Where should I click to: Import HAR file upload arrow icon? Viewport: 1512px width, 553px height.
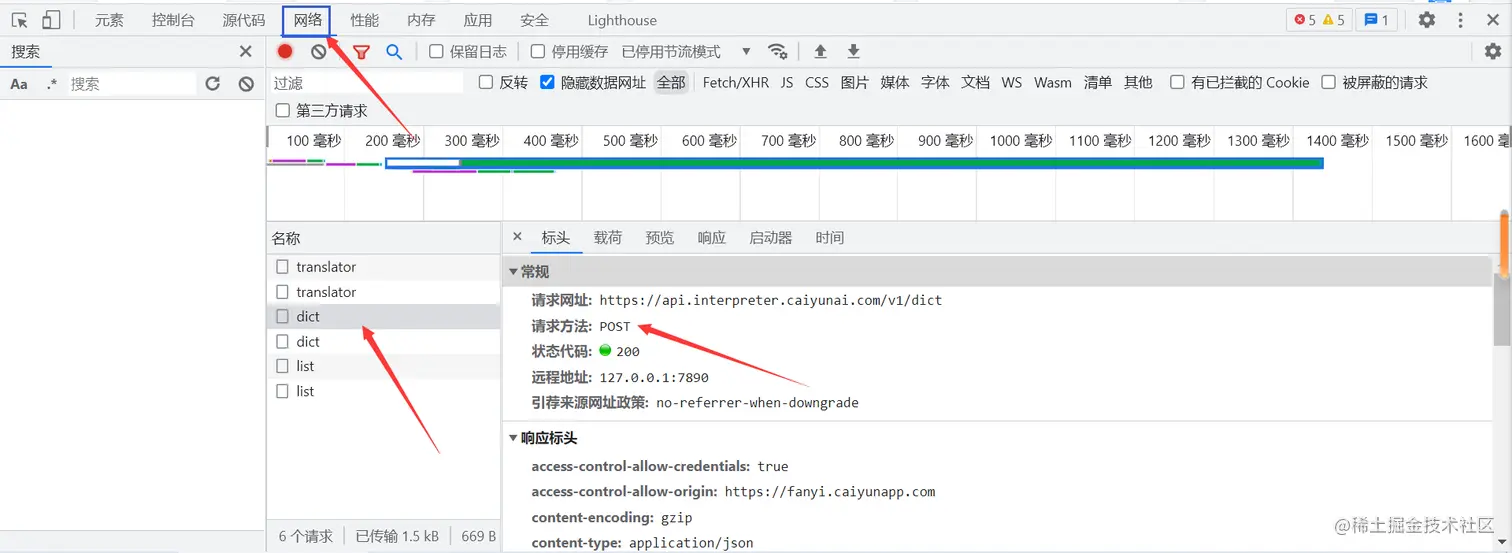[x=820, y=52]
